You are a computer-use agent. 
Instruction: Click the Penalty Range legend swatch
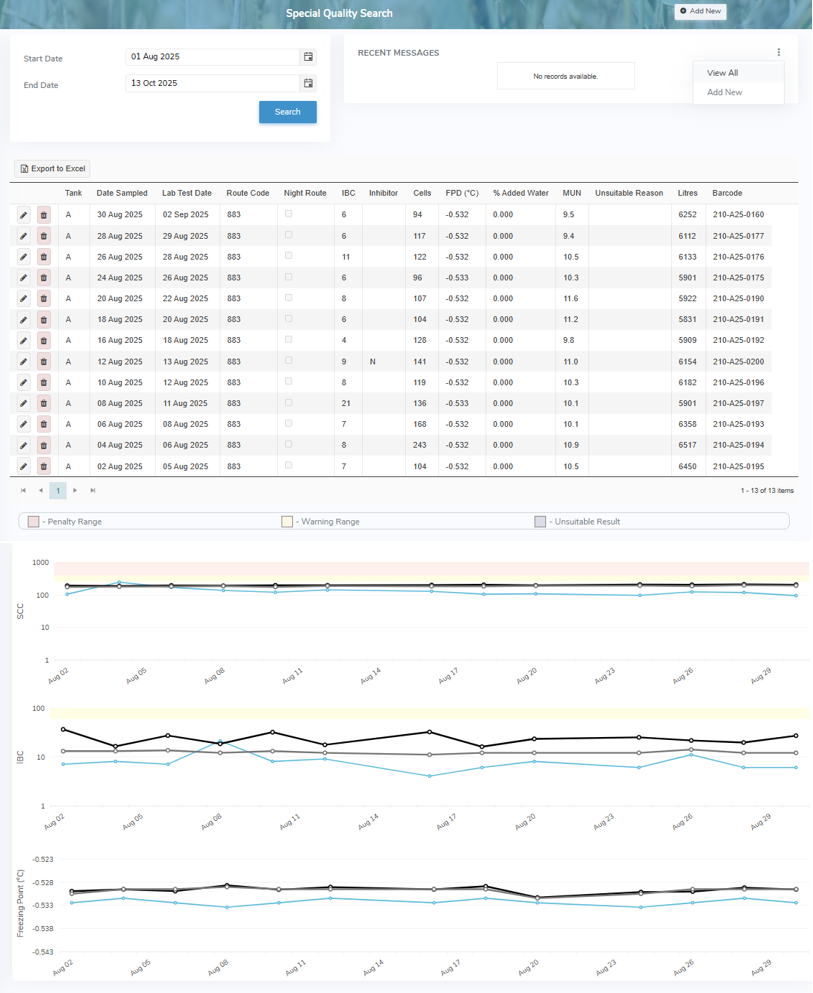coord(34,522)
